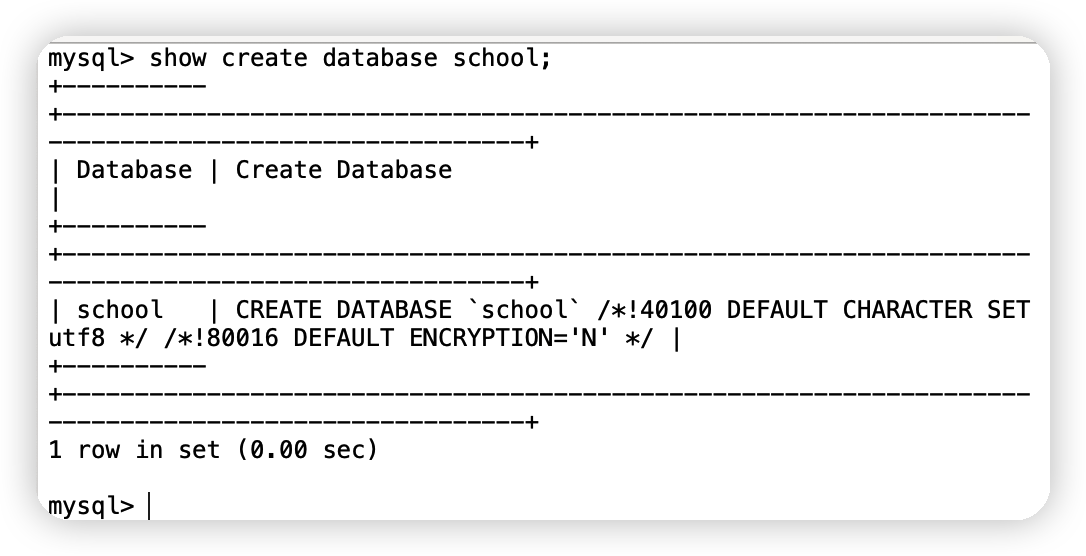
Task: Click the 'show create database school;' command text
Action: [350, 58]
